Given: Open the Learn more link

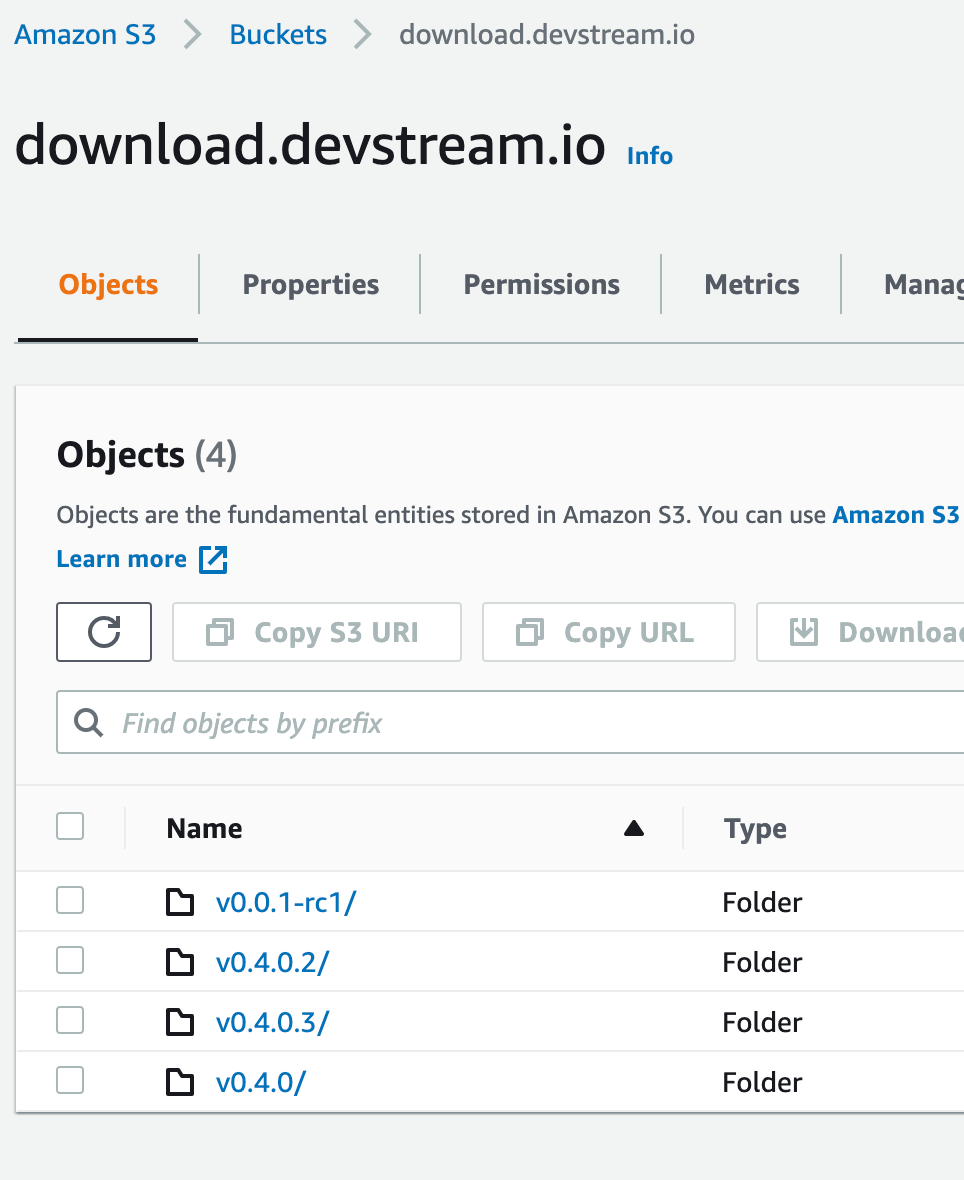Looking at the screenshot, I should 122,559.
